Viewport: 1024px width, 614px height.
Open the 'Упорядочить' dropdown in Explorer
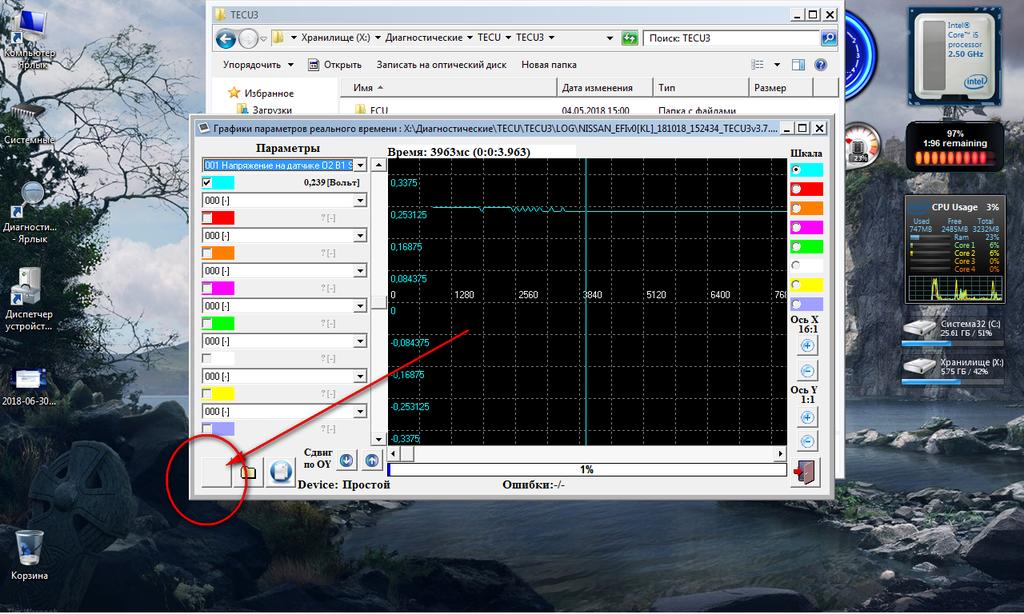click(258, 65)
